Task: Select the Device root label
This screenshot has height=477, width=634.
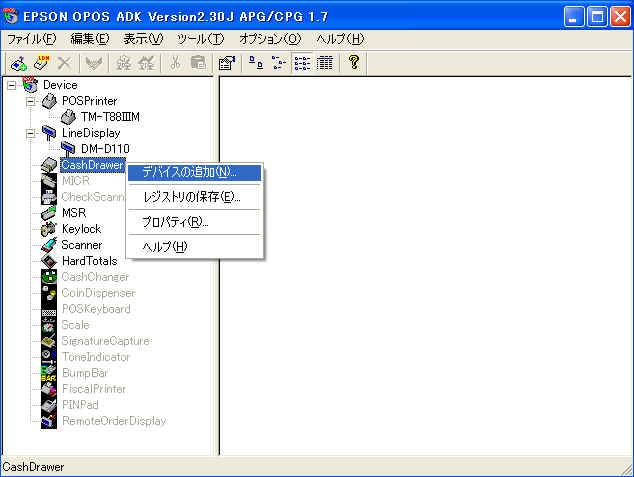Action: click(60, 85)
